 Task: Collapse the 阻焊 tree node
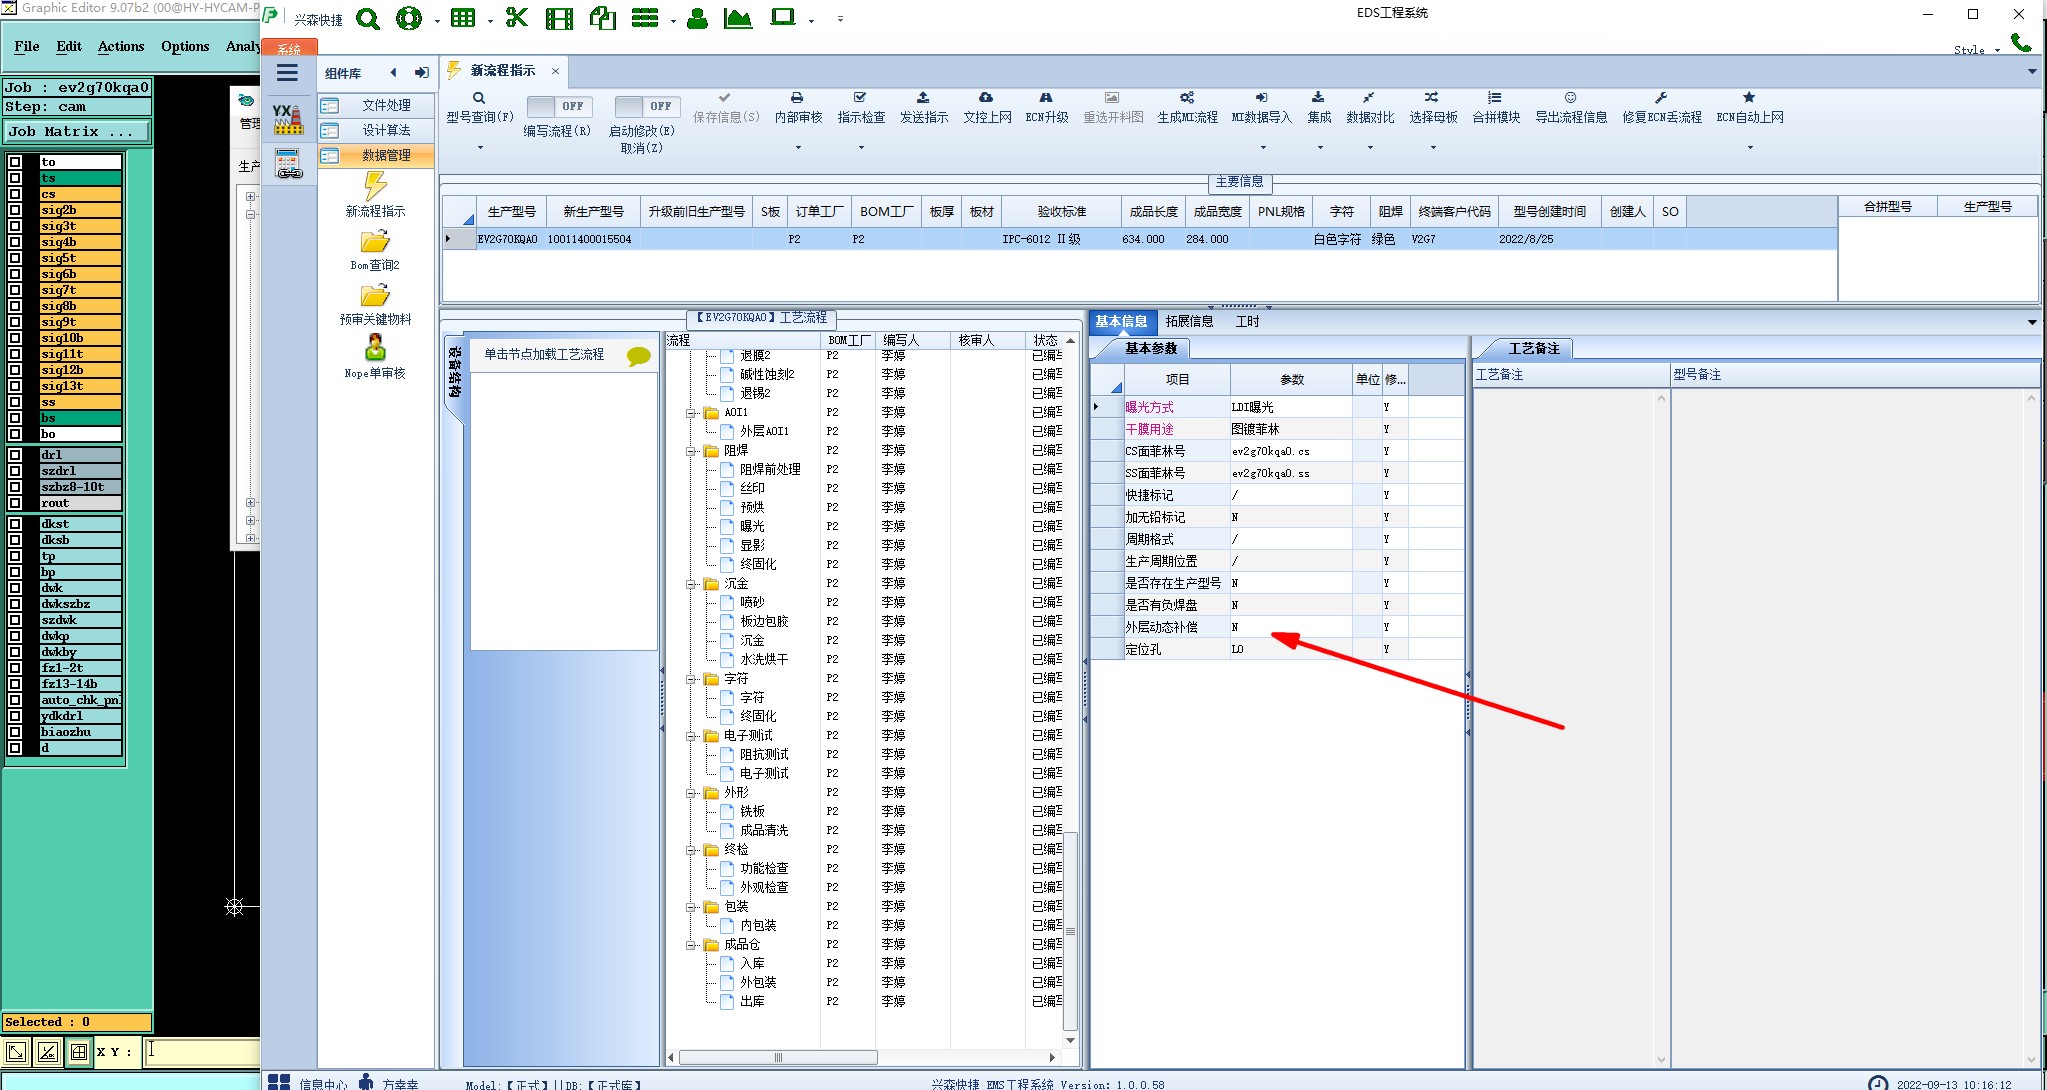[x=691, y=451]
